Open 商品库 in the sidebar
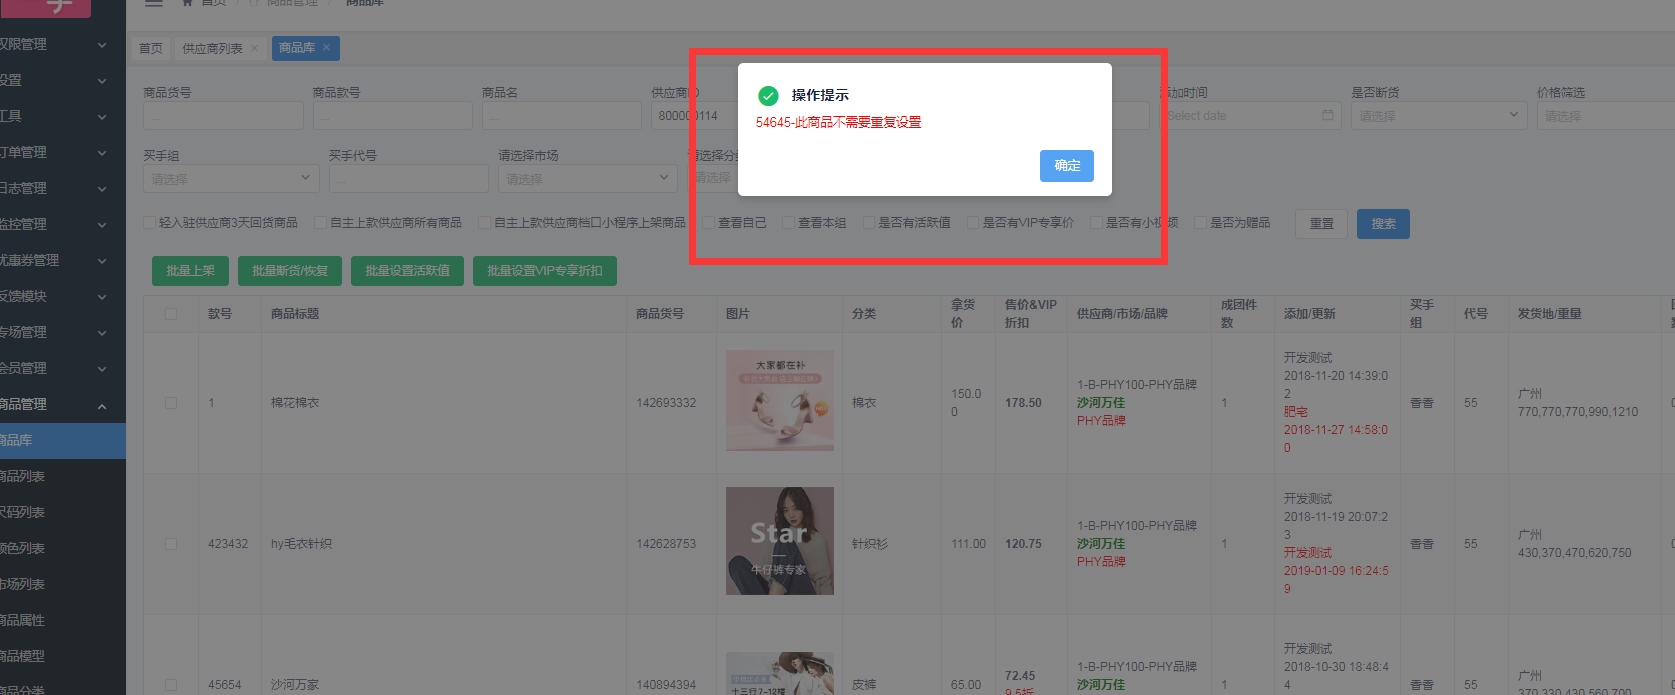This screenshot has width=1675, height=695. pos(63,441)
